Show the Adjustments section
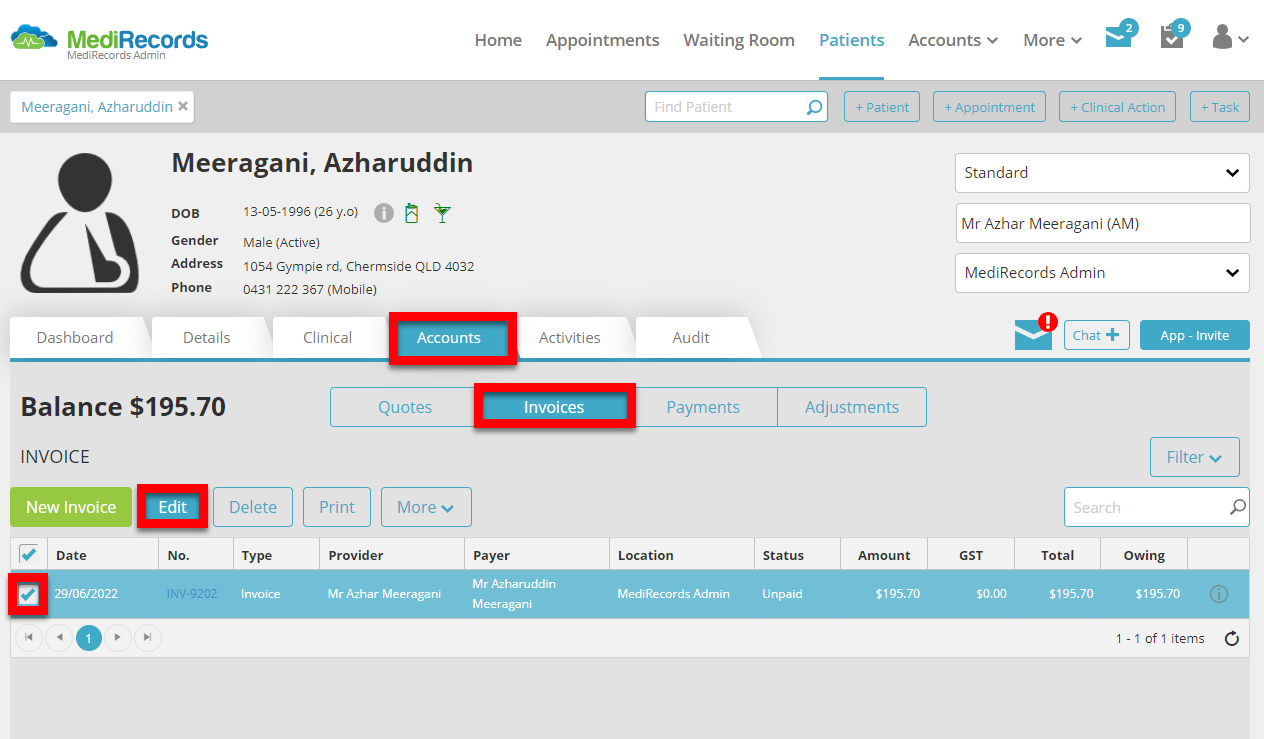The image size is (1264, 739). [x=852, y=407]
